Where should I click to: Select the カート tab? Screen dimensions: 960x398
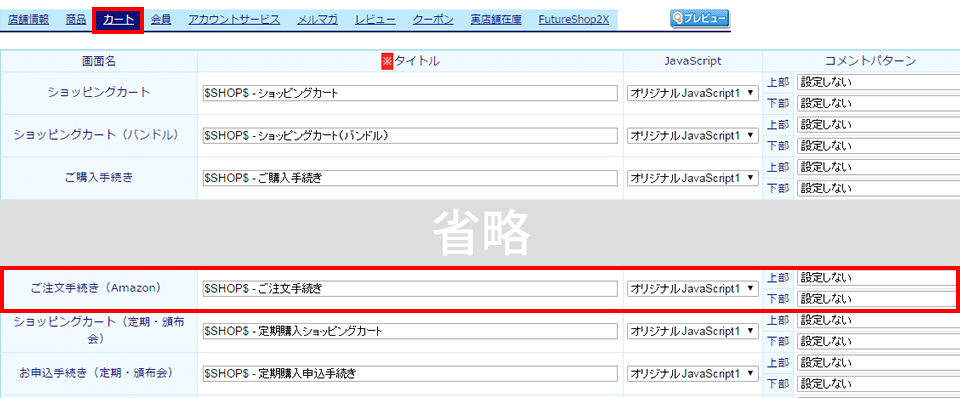[118, 20]
